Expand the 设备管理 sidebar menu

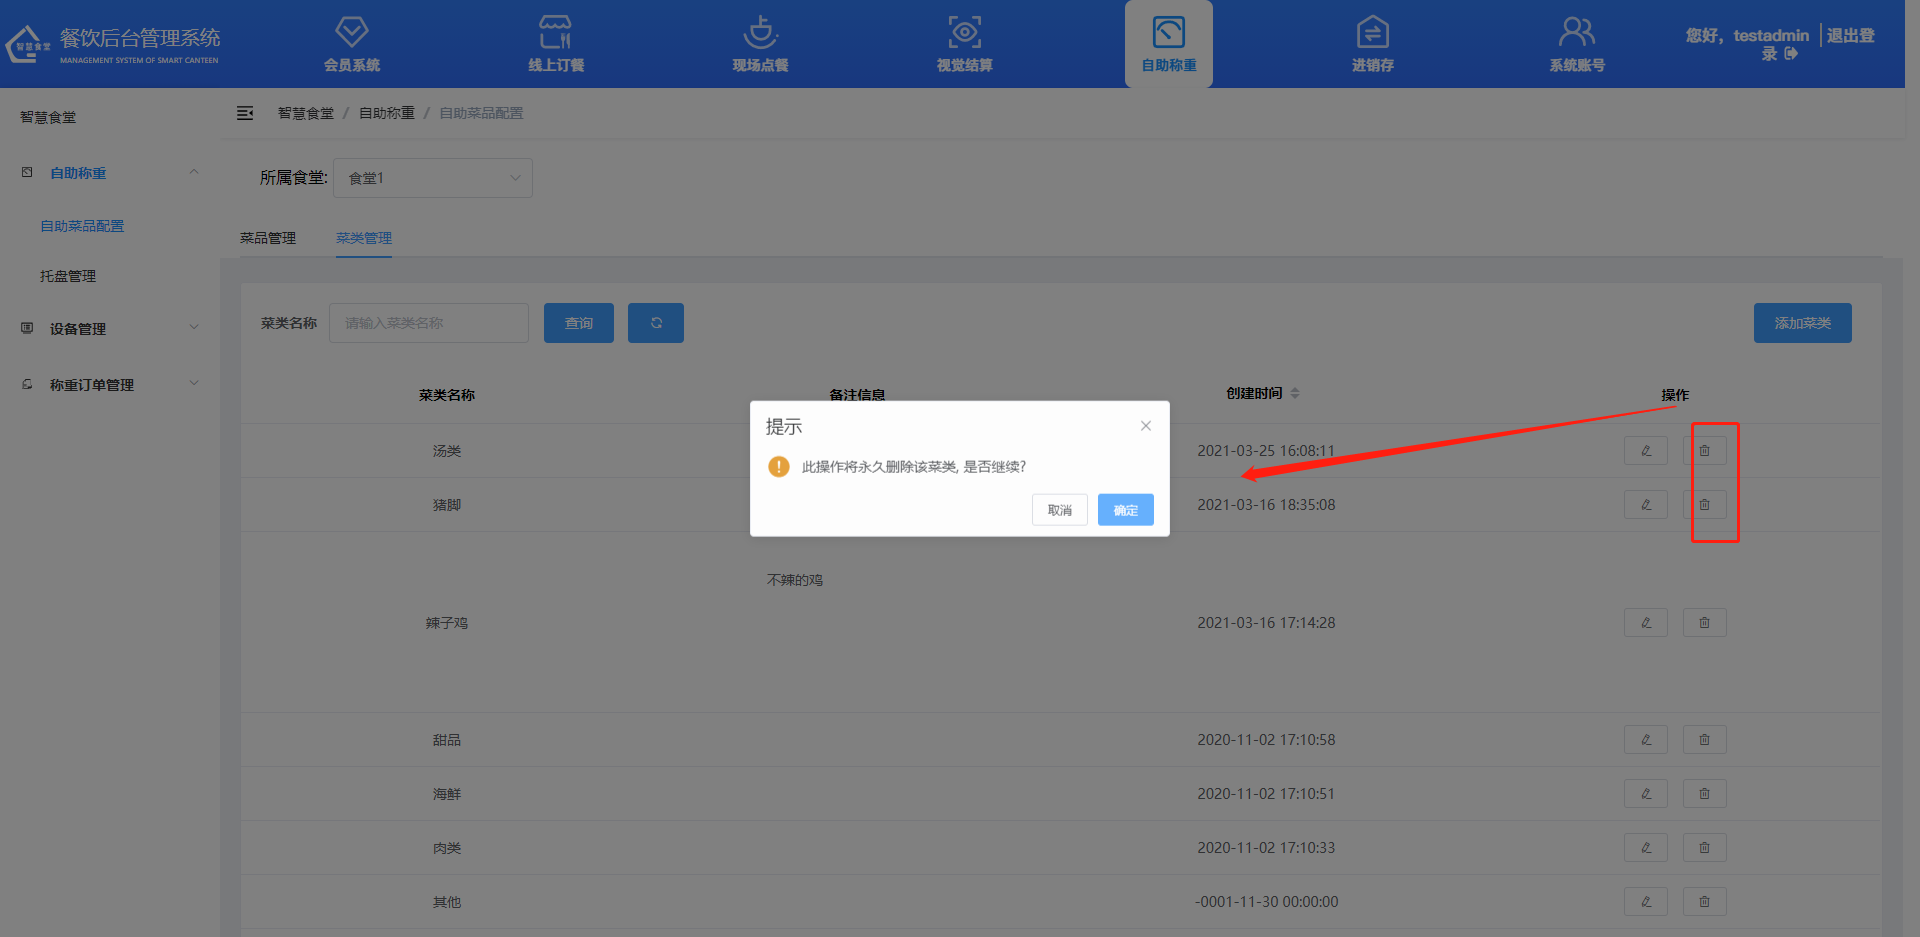[110, 329]
